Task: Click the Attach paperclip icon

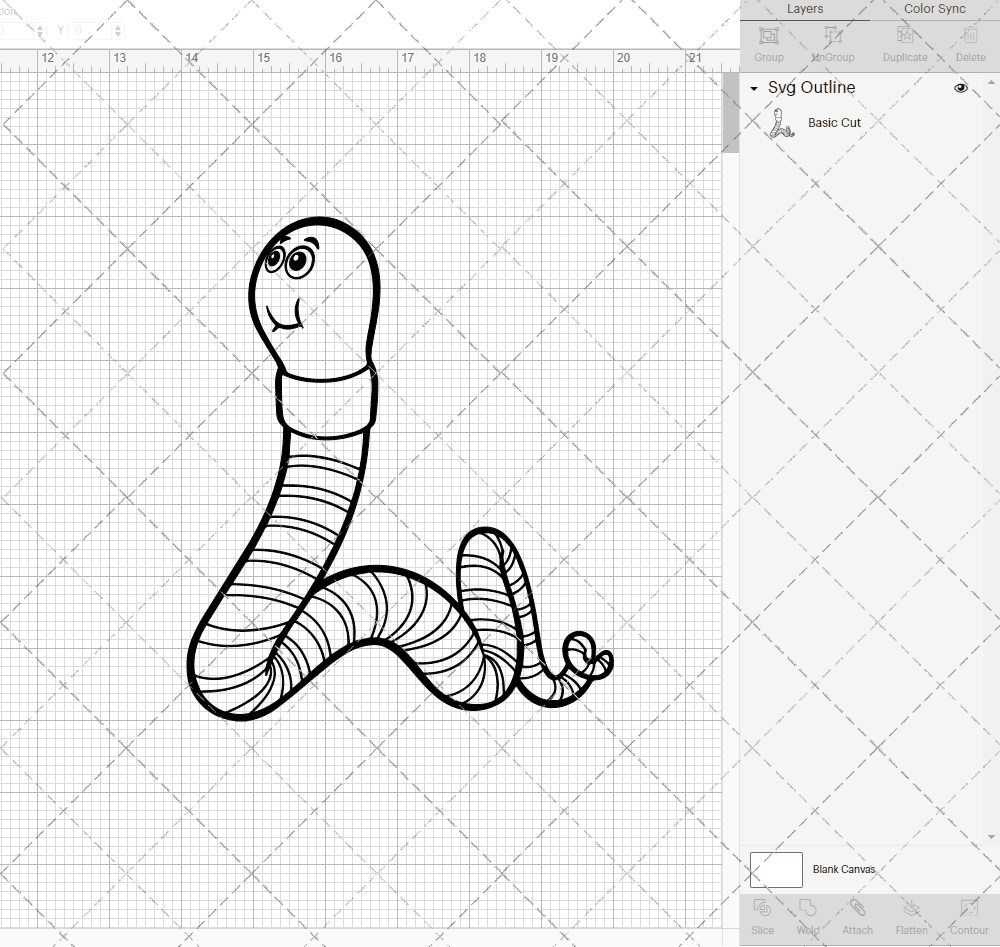Action: click(857, 915)
